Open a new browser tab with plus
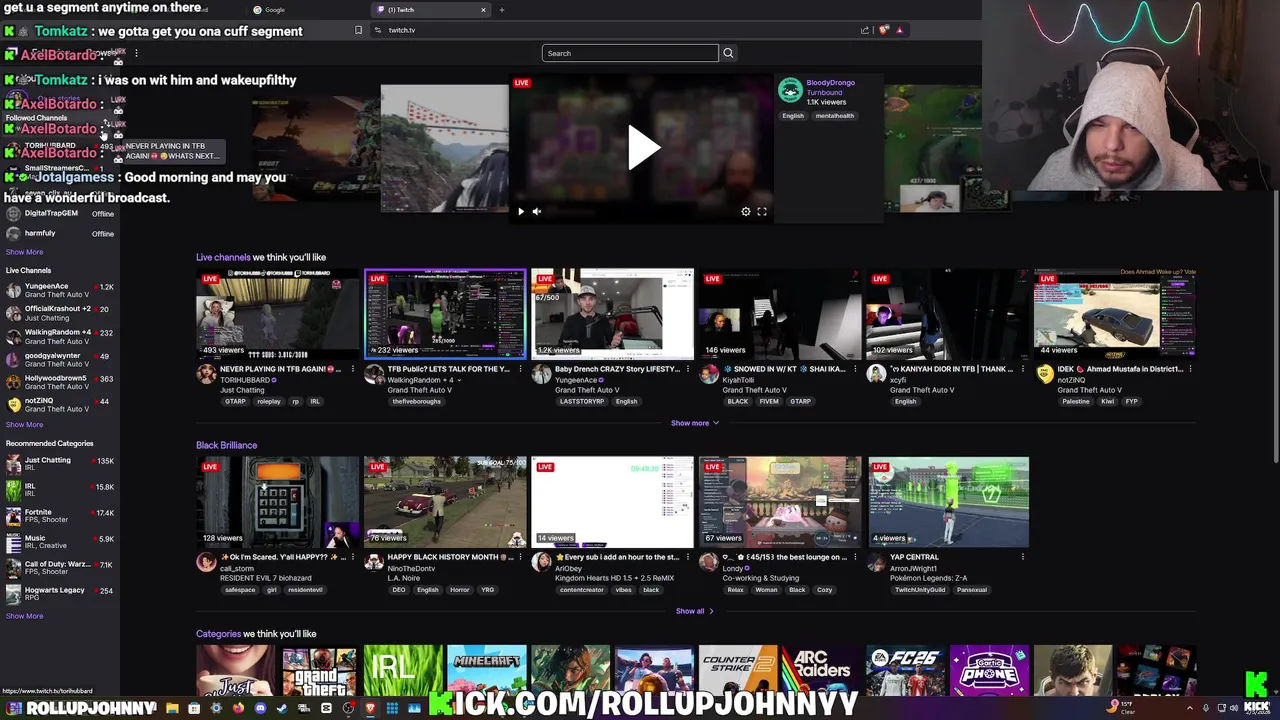Viewport: 1280px width, 720px height. (502, 10)
